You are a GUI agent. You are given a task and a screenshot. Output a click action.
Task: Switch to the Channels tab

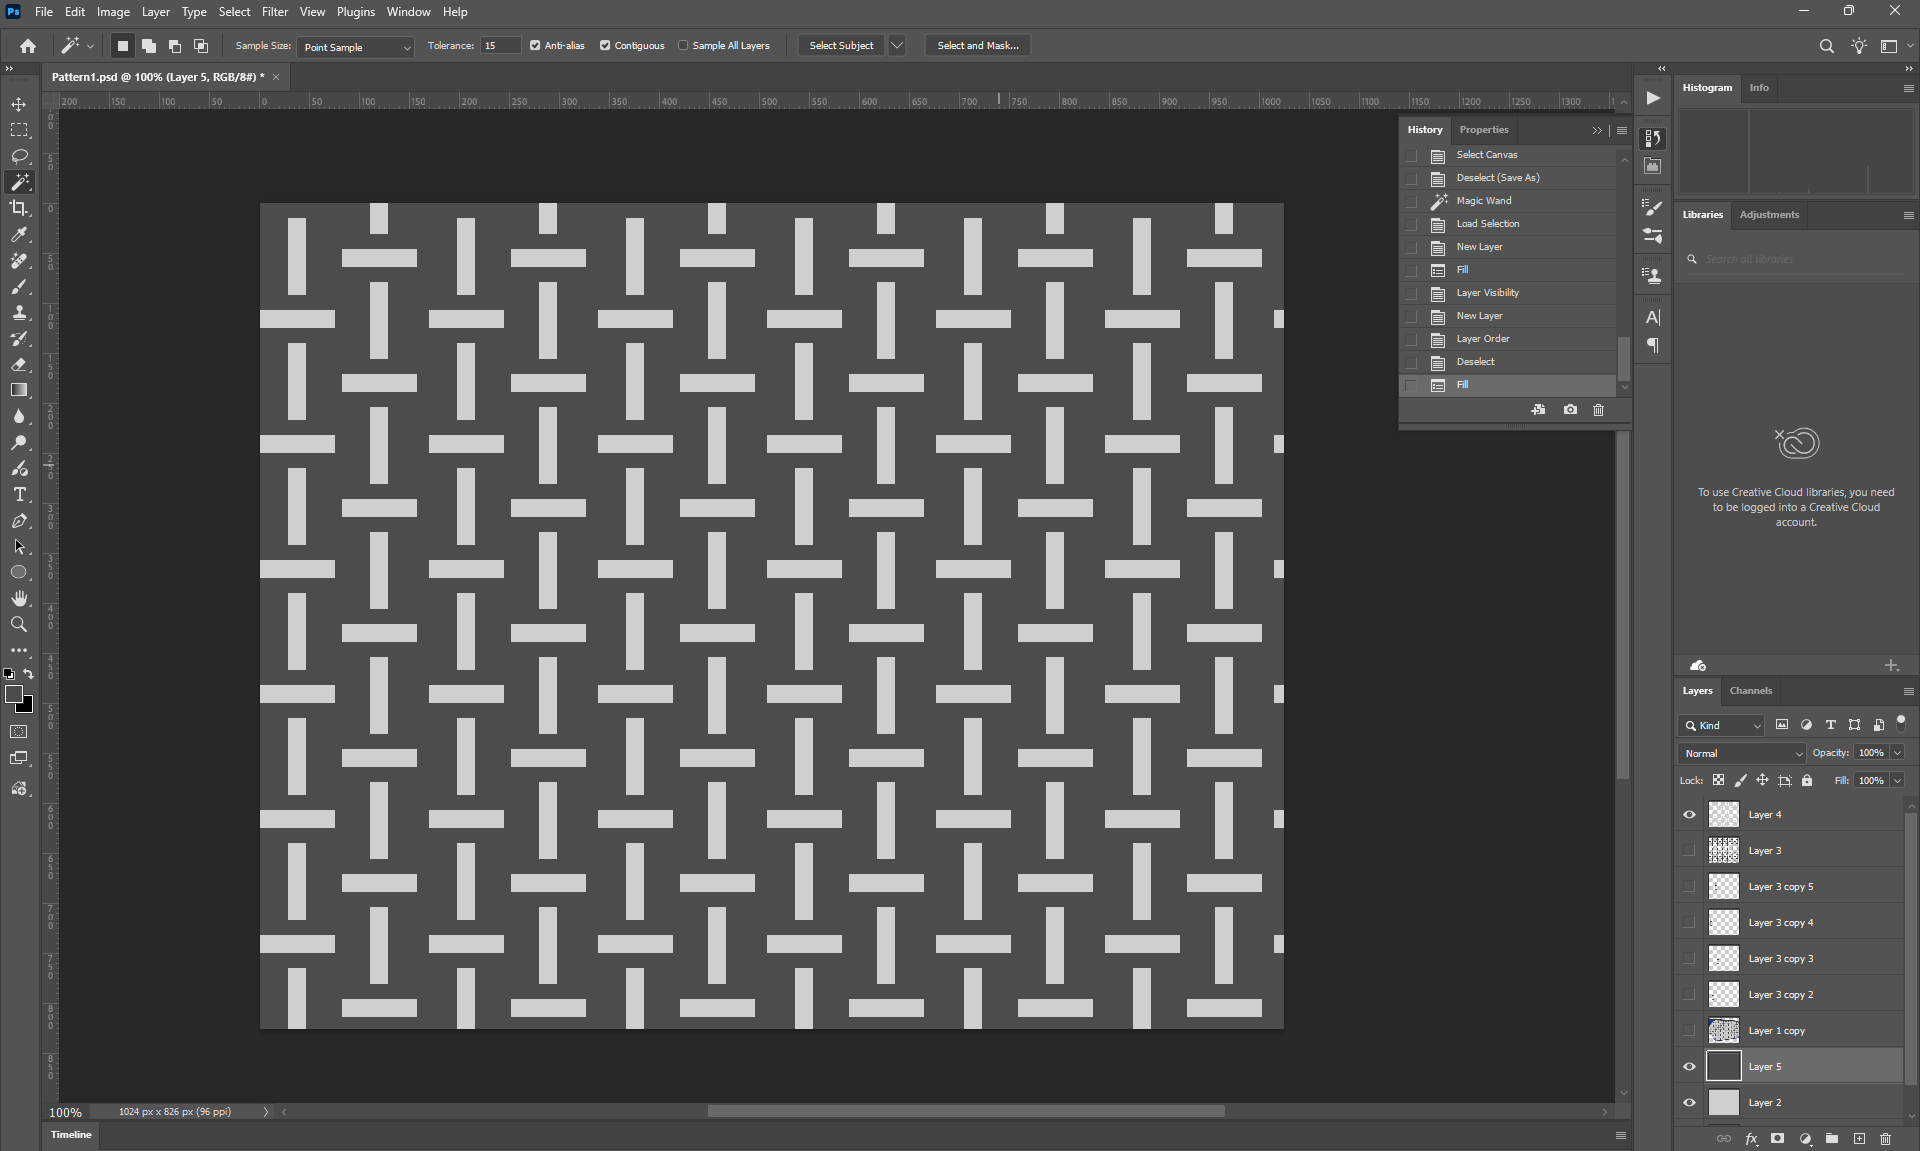click(1750, 691)
